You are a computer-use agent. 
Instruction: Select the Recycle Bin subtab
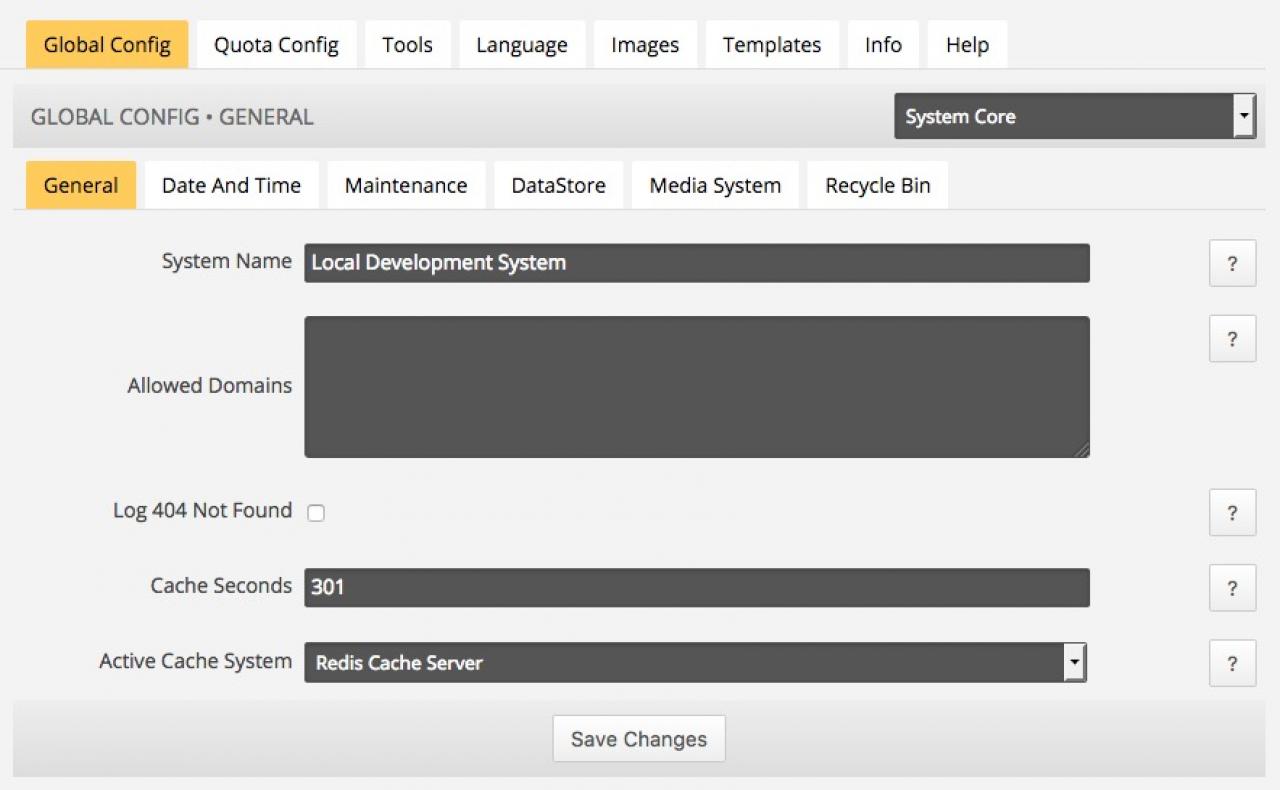click(x=877, y=186)
